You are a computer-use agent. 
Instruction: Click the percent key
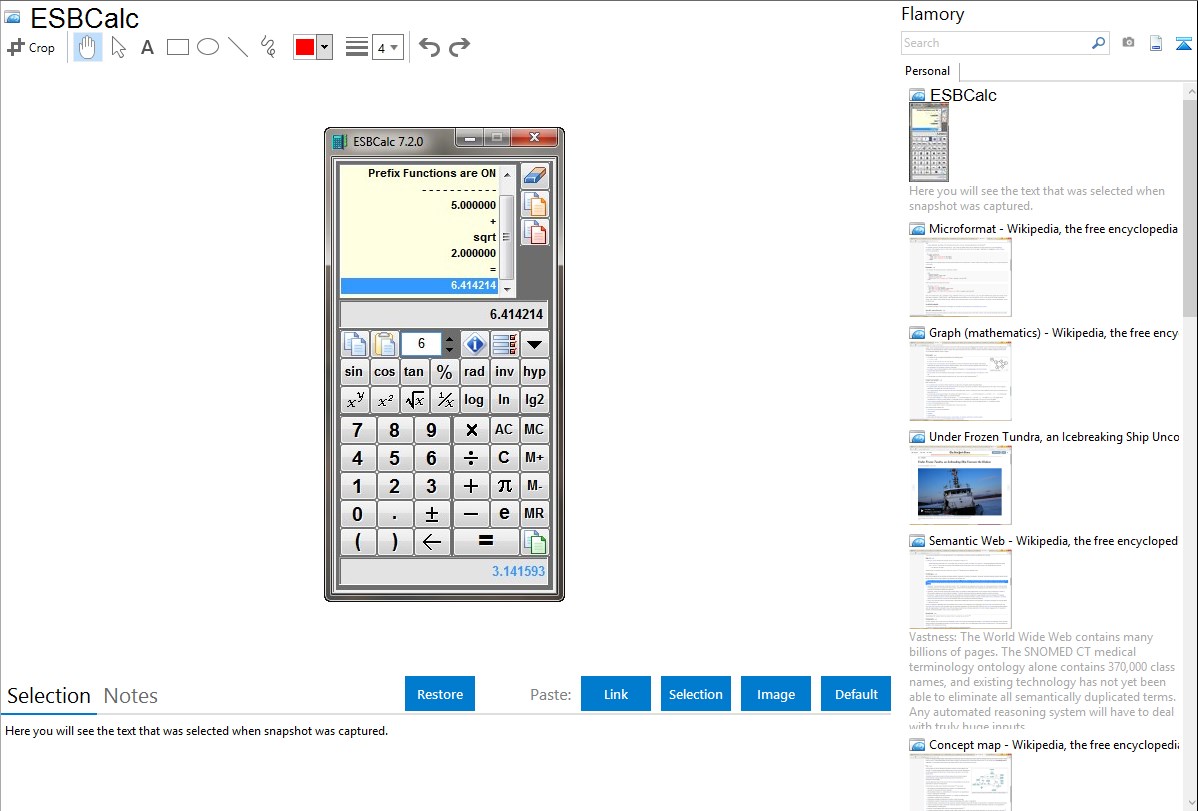[444, 372]
